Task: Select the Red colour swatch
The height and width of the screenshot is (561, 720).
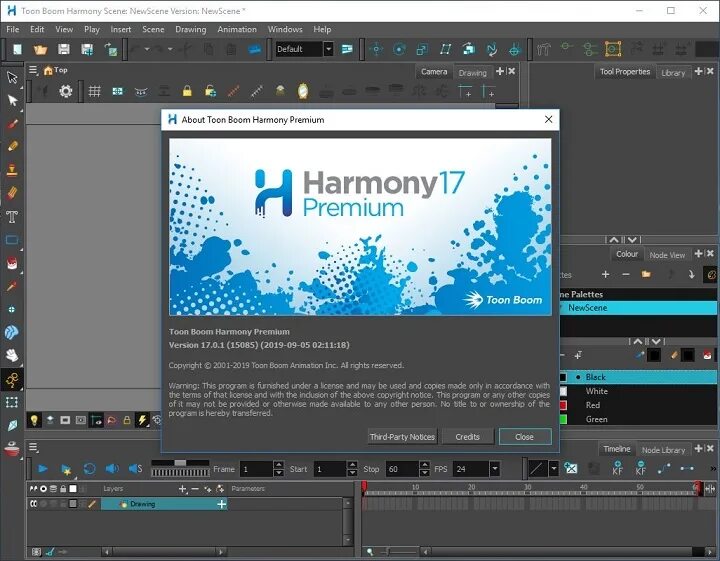Action: tap(562, 405)
